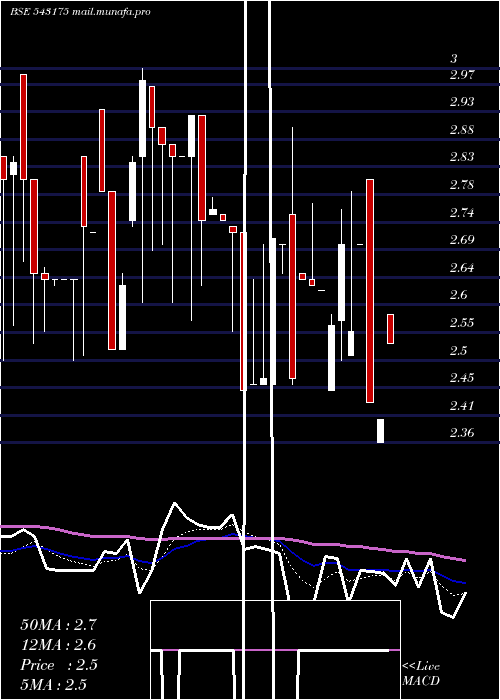The image size is (500, 700).
Task: Click the 3 label at top of price axis
Action: click(x=454, y=59)
